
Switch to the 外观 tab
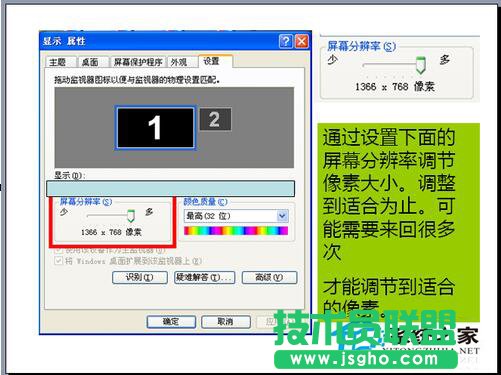click(182, 62)
